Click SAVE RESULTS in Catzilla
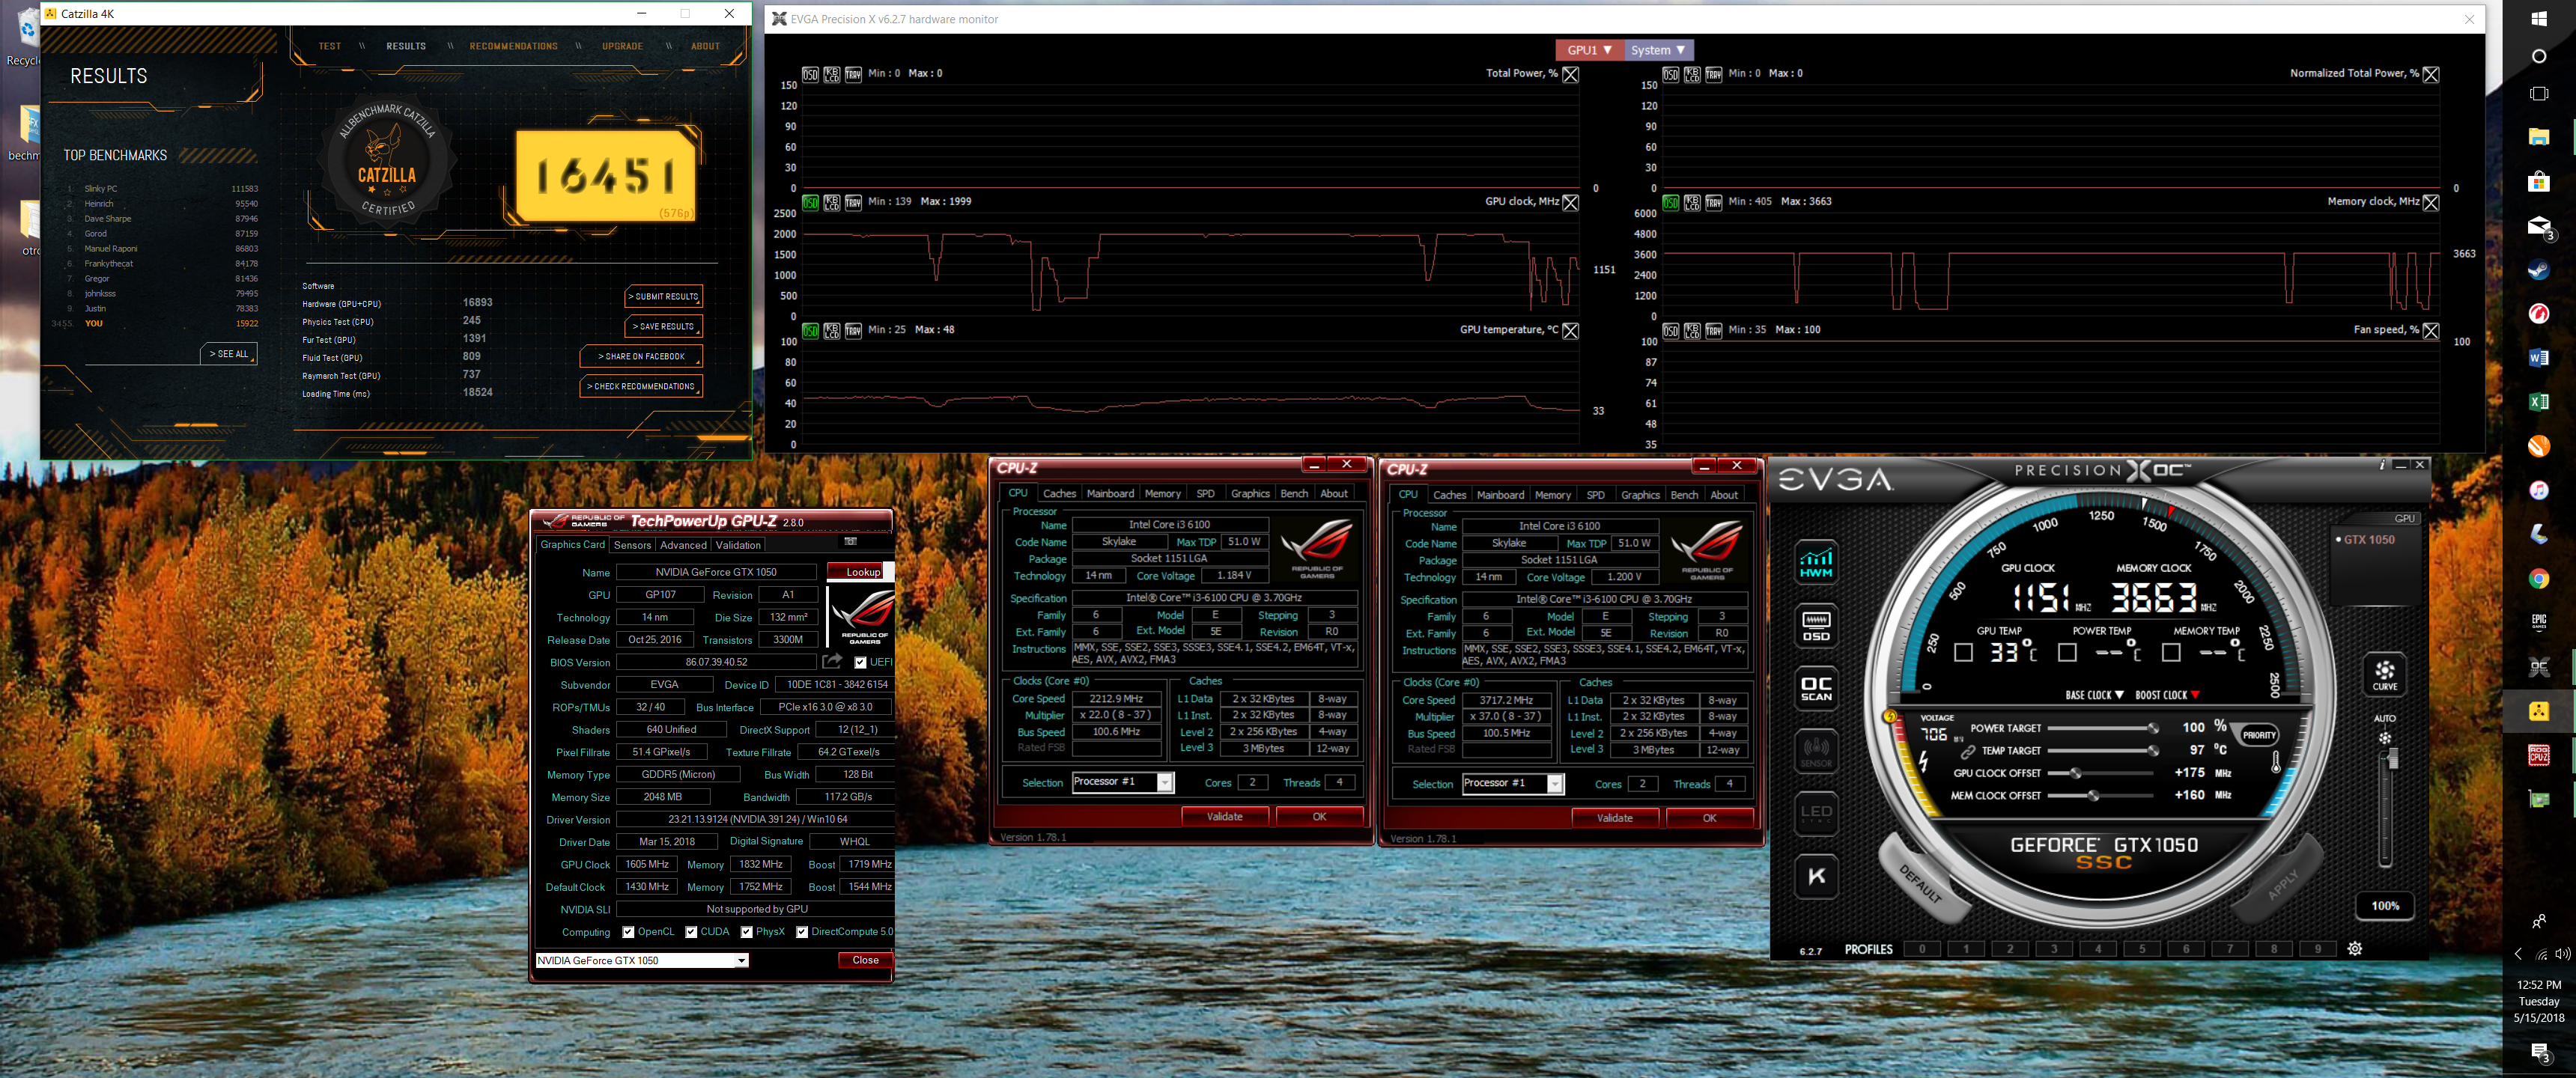 [664, 327]
